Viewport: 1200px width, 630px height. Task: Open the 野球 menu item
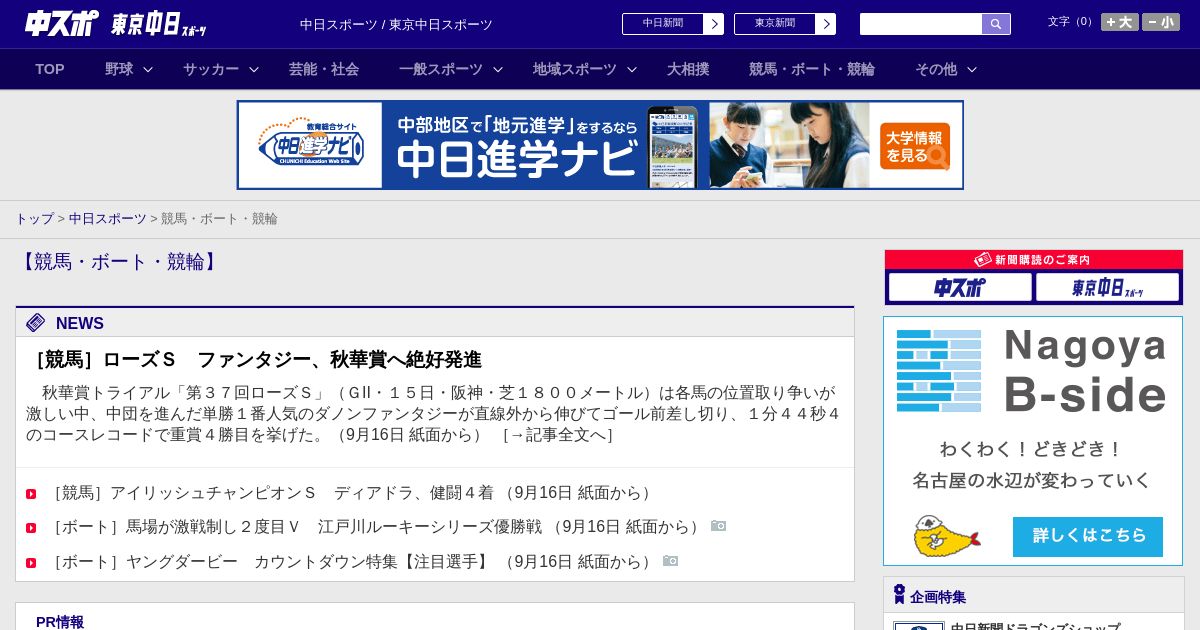[119, 69]
